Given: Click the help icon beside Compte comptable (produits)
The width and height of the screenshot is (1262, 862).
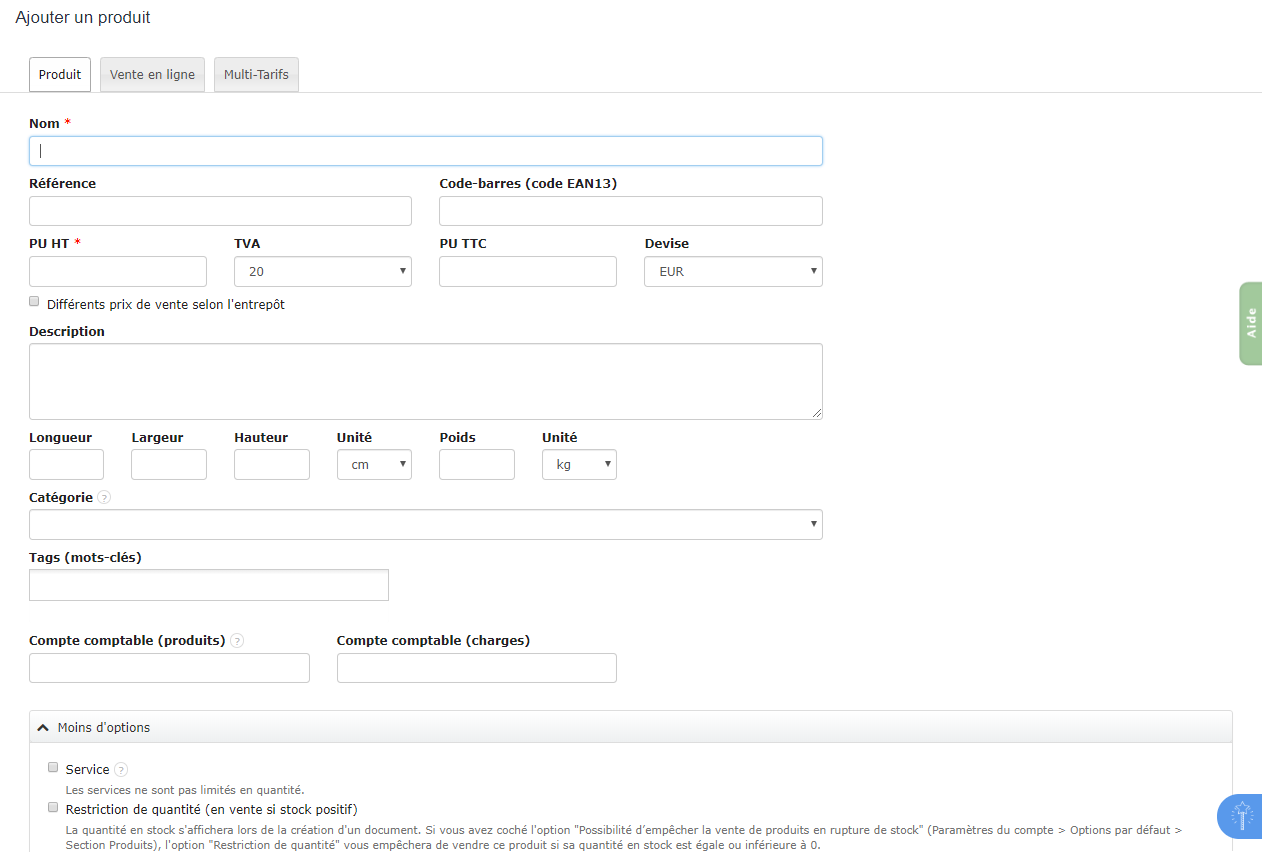Looking at the screenshot, I should click(x=237, y=640).
